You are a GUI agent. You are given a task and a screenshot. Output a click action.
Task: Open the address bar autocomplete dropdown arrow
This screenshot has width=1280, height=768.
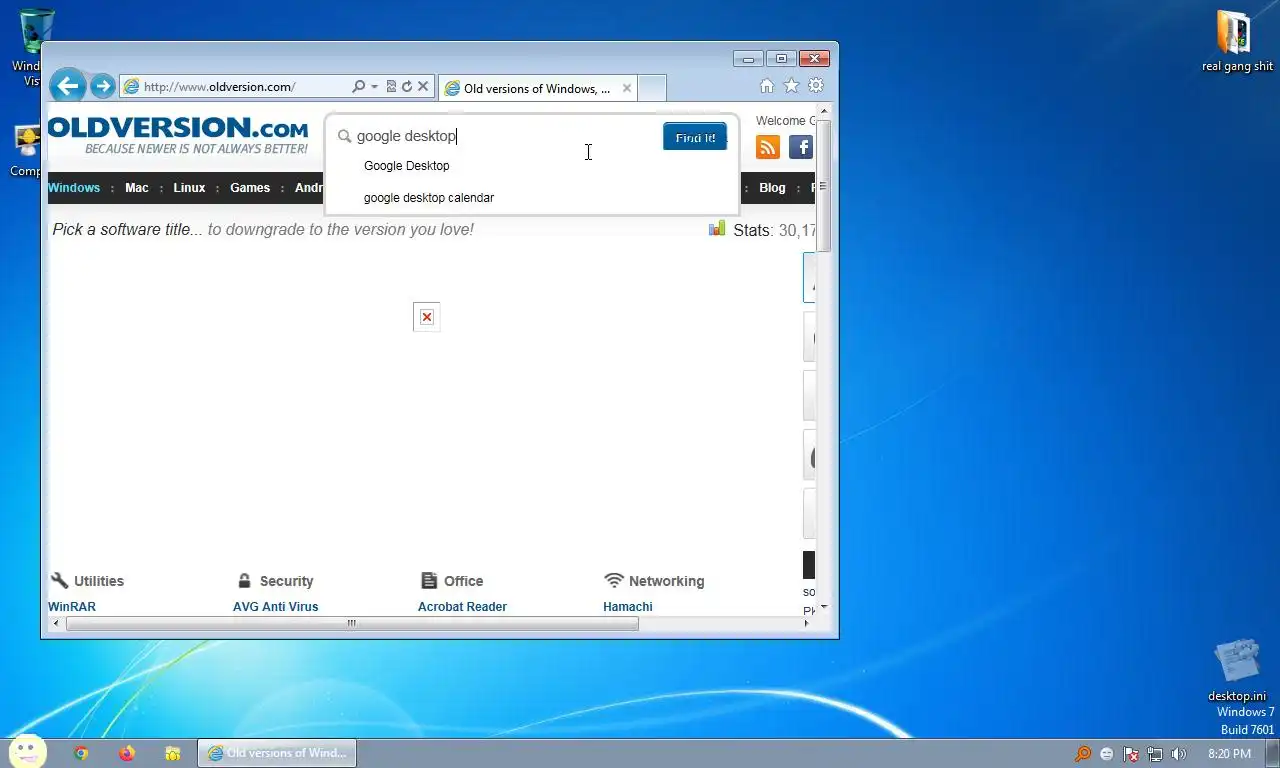(375, 87)
